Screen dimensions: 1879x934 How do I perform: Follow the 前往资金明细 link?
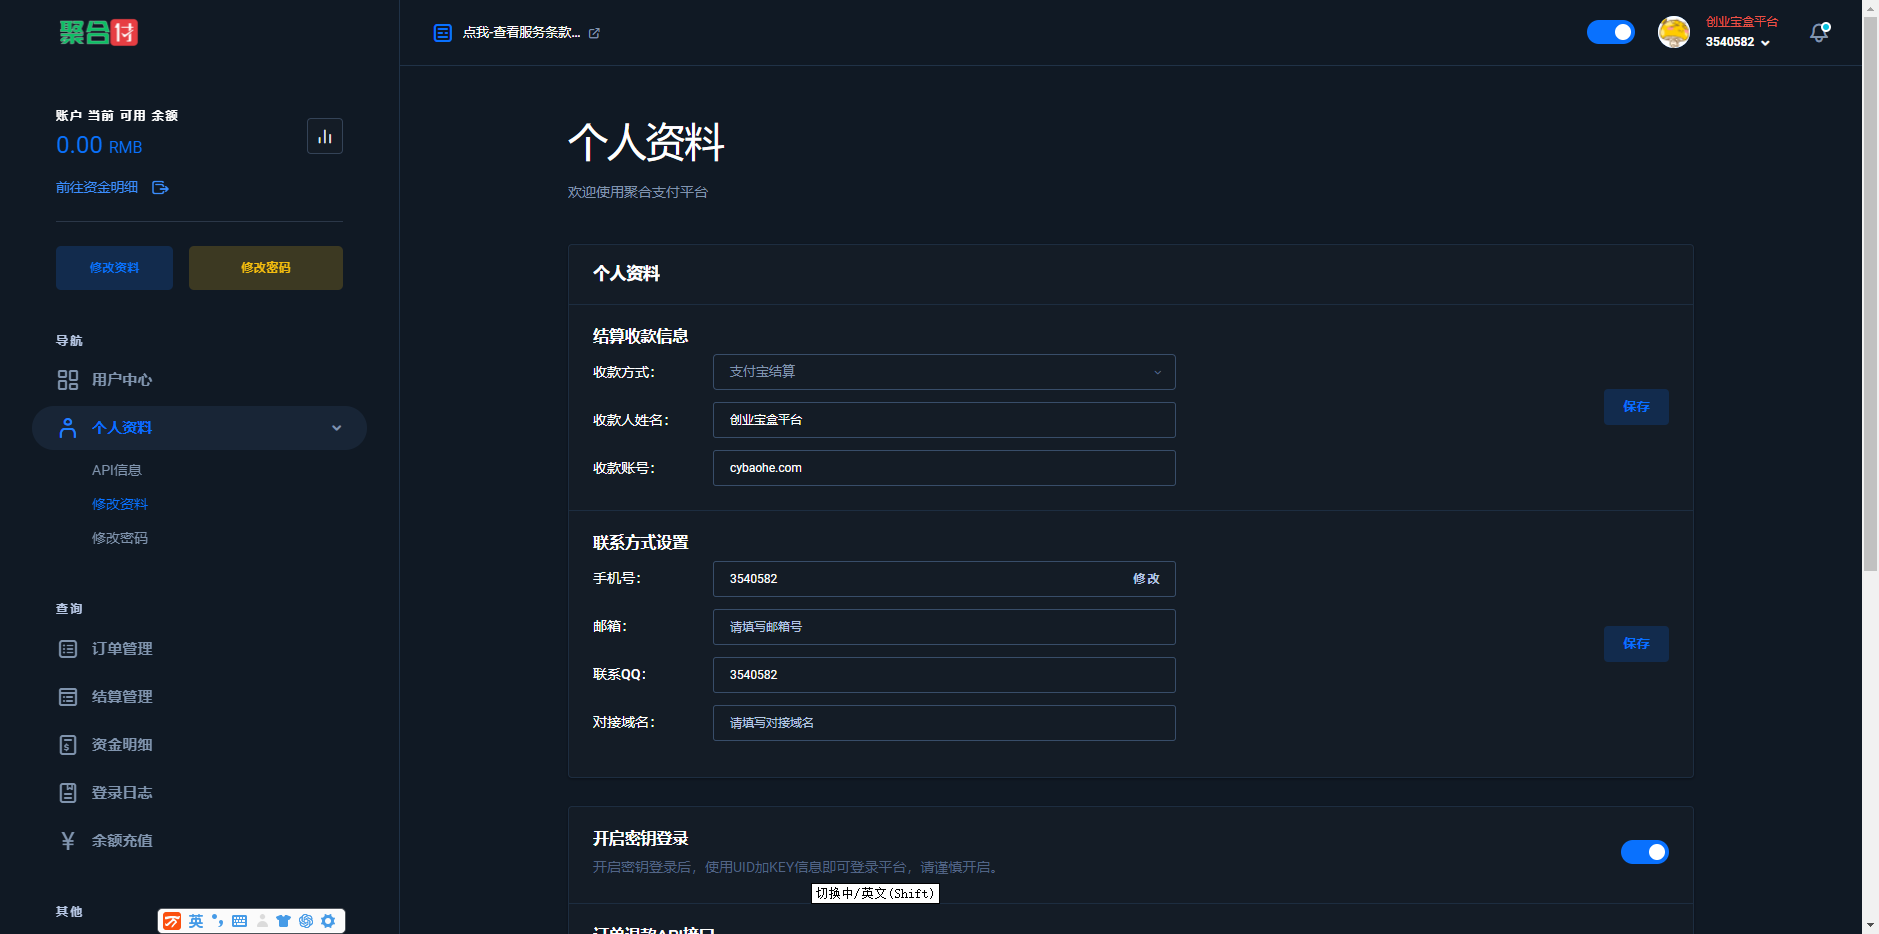(96, 187)
